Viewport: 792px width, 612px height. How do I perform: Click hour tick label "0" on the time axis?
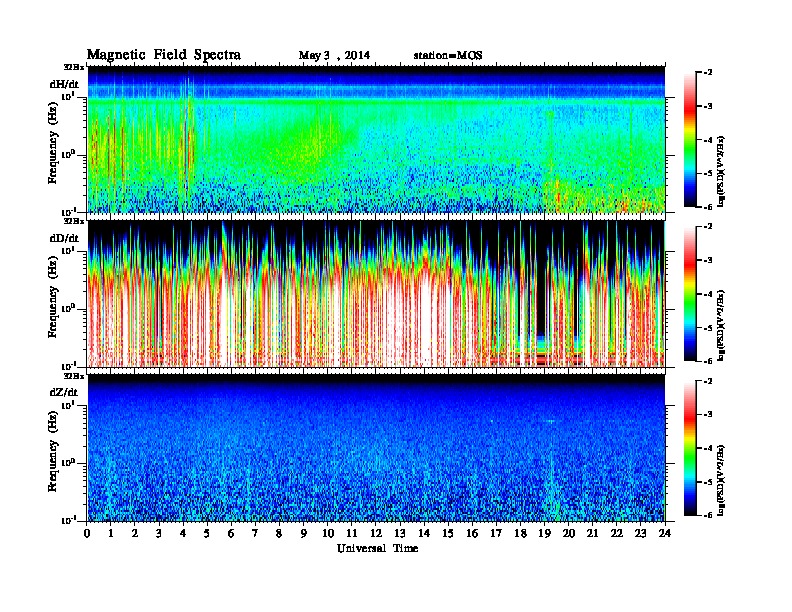tap(87, 534)
